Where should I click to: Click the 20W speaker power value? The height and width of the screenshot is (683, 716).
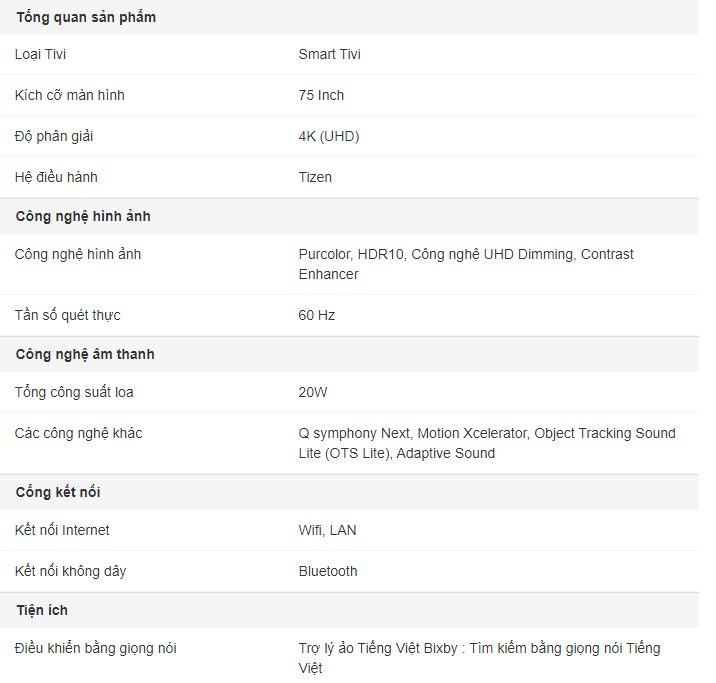click(313, 392)
